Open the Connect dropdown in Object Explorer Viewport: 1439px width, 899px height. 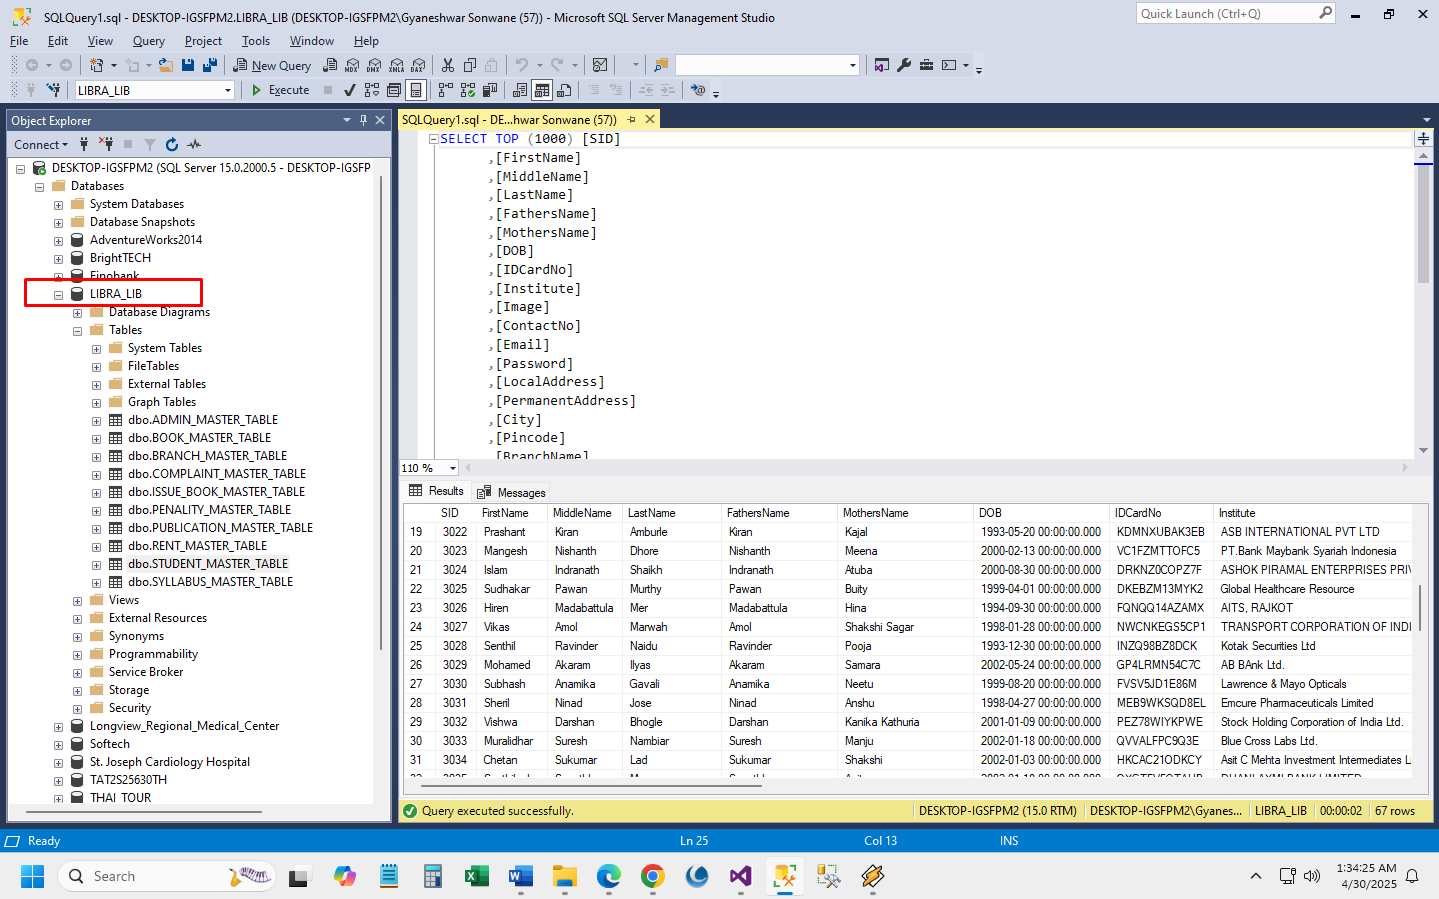point(41,144)
